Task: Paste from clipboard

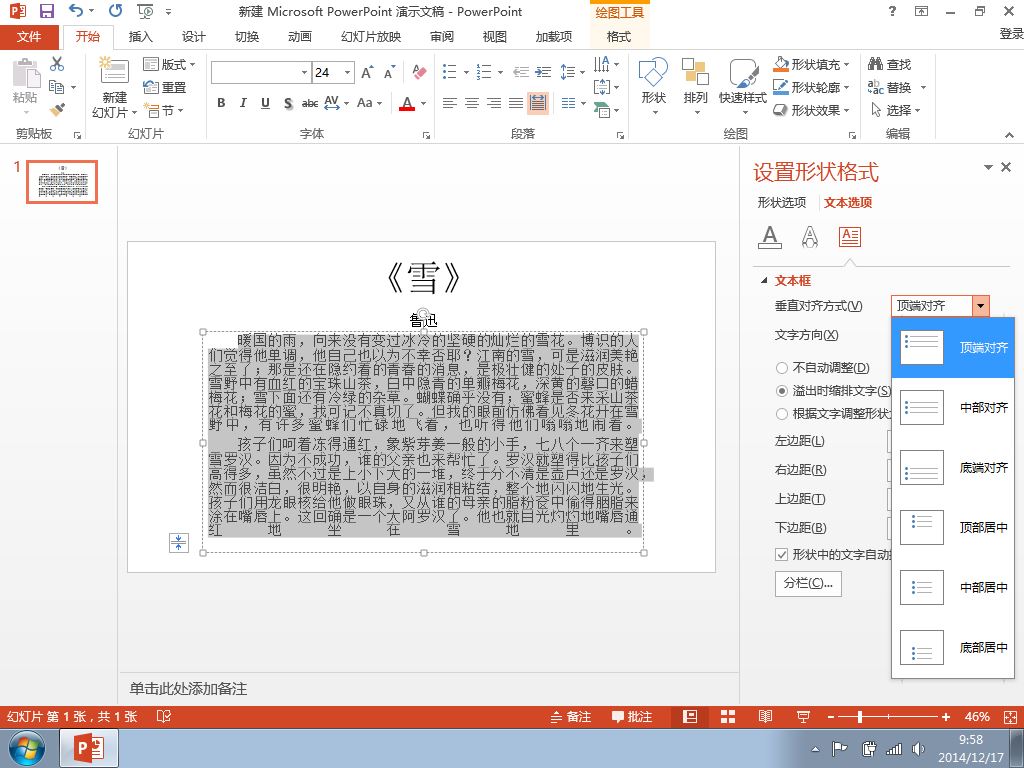Action: click(25, 81)
